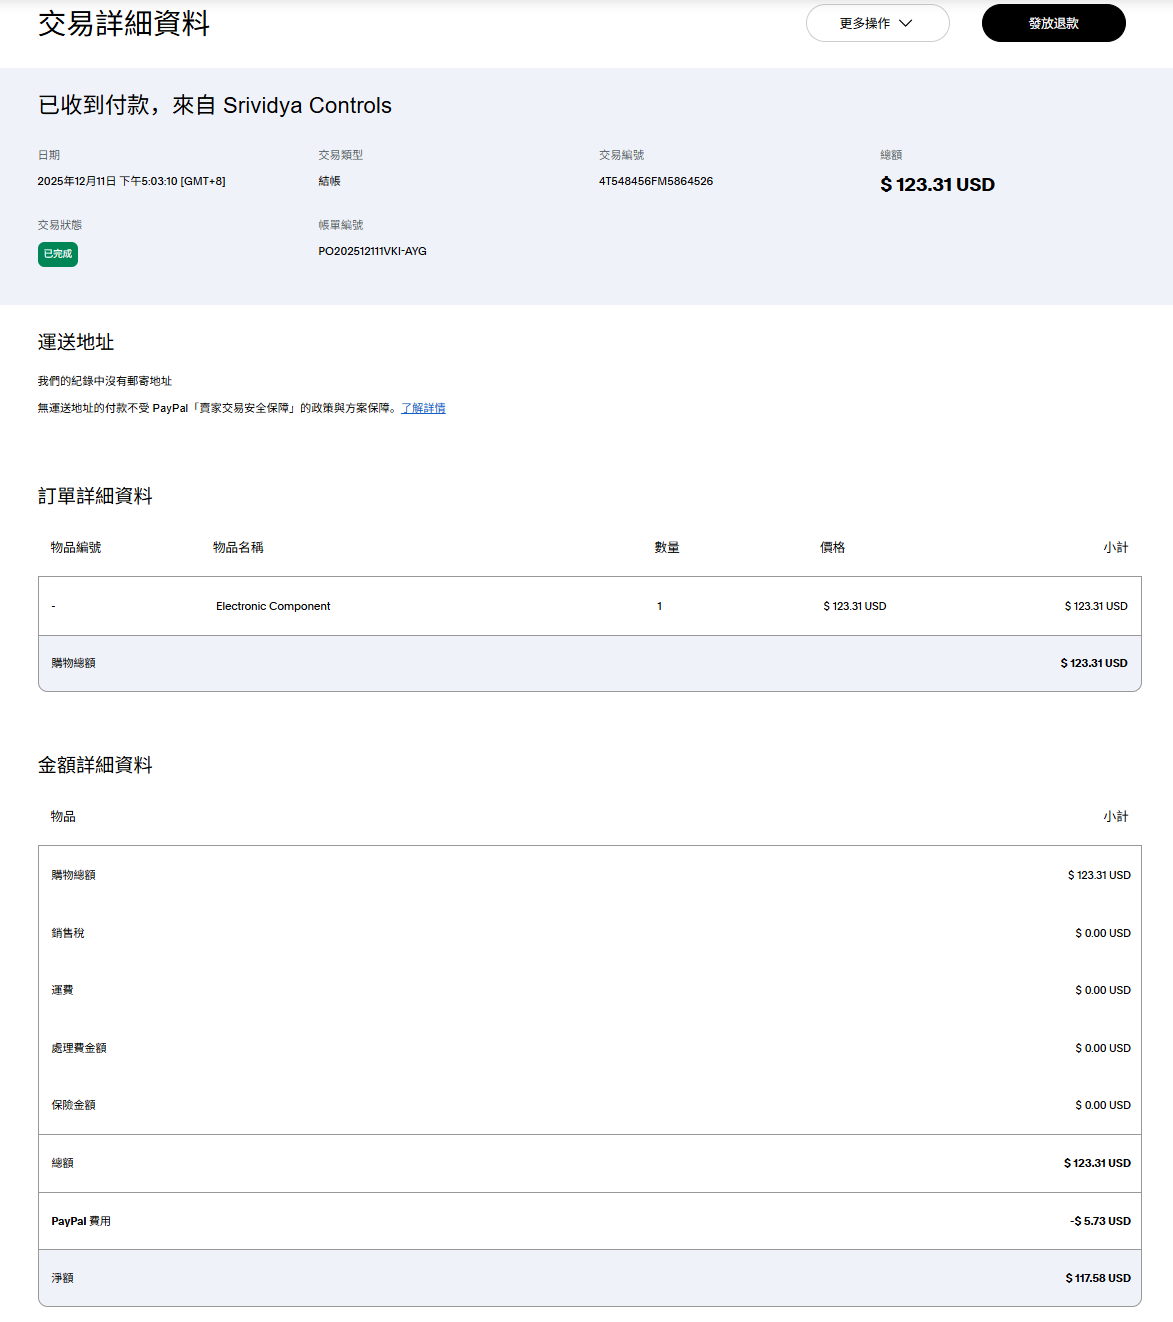This screenshot has width=1173, height=1322.
Task: Click the green 已完成 status badge
Action: pos(58,254)
